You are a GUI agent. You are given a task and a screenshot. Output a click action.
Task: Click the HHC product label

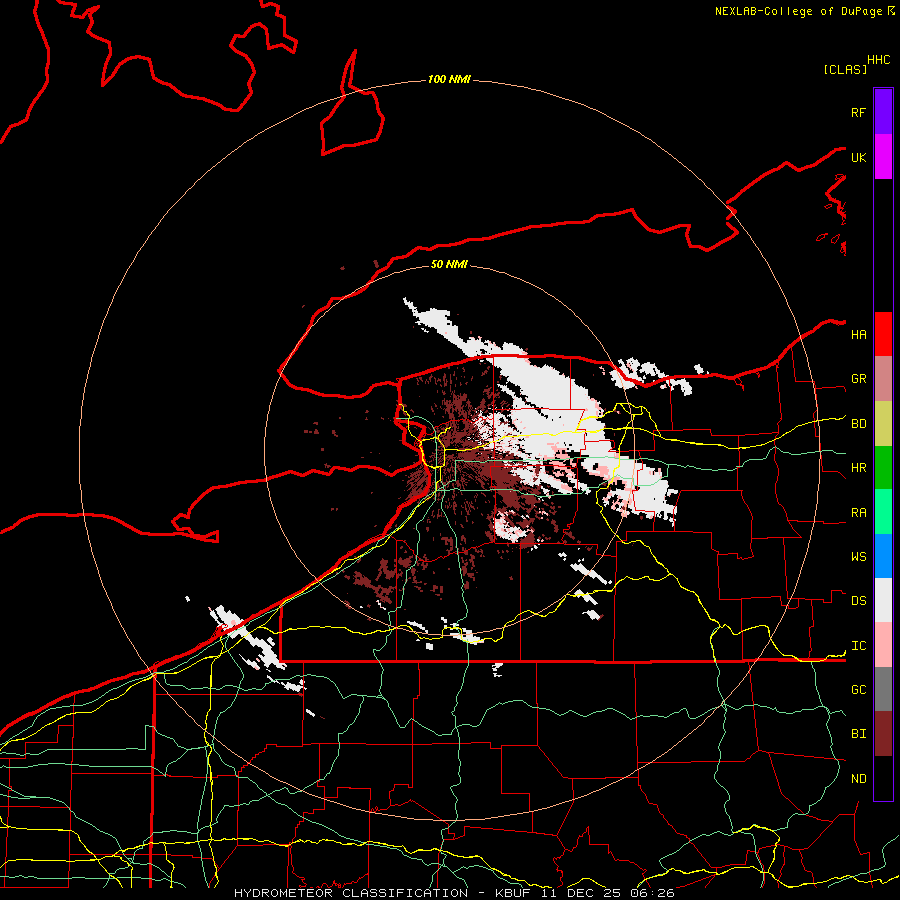878,60
